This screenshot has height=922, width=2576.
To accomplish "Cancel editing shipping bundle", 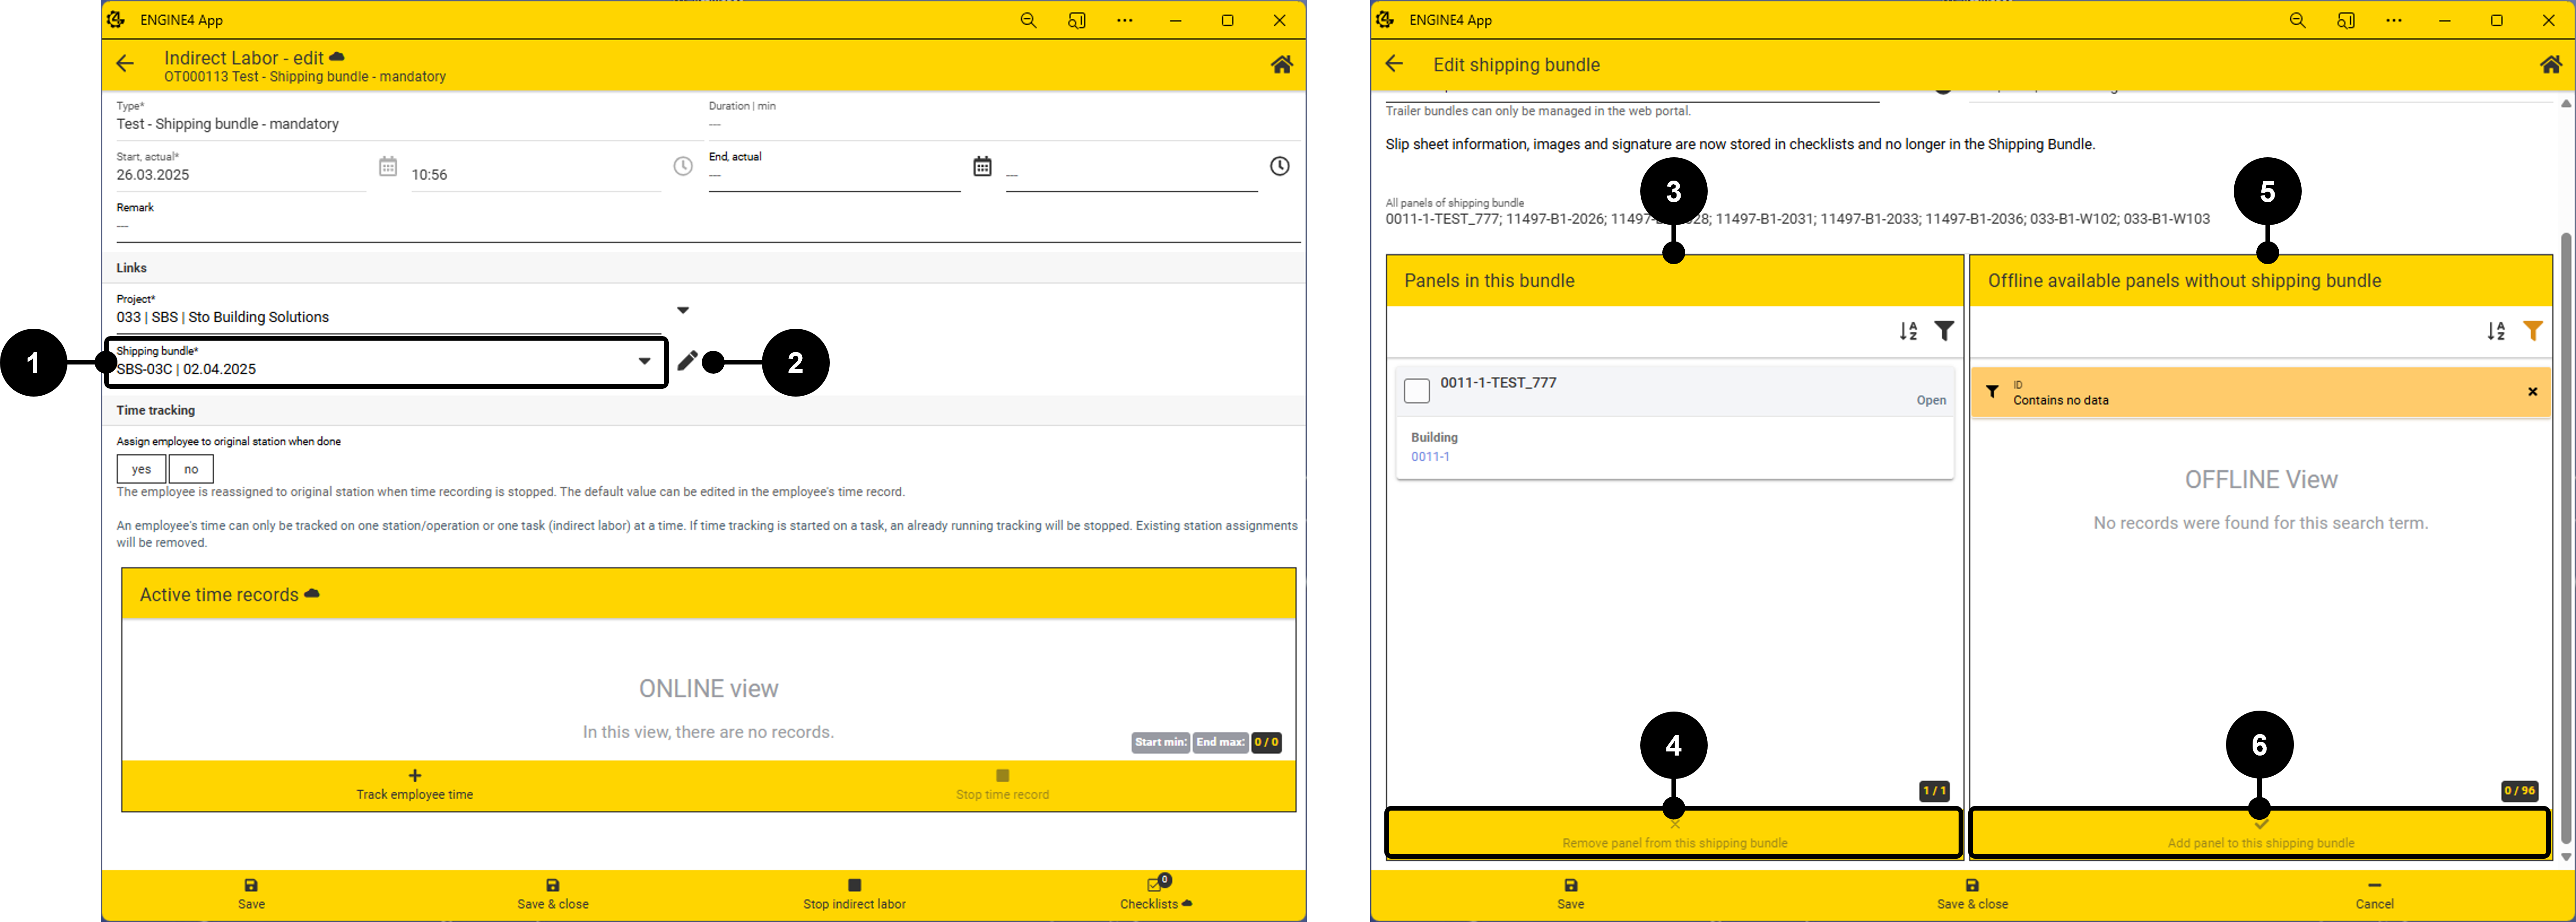I will [x=2374, y=894].
